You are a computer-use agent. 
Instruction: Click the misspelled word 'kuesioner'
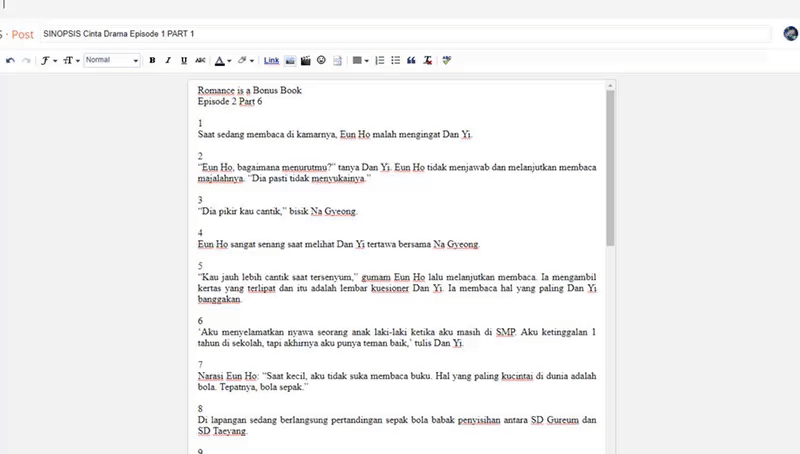pyautogui.click(x=390, y=288)
